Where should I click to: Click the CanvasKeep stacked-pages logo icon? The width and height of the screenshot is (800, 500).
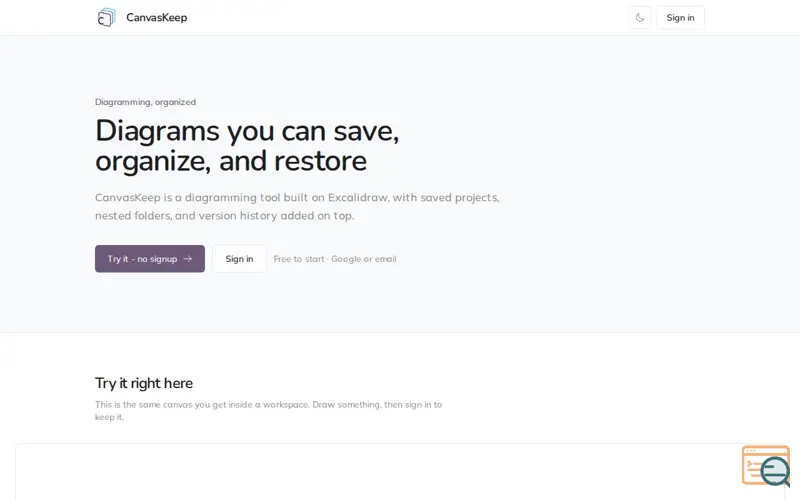click(x=107, y=17)
